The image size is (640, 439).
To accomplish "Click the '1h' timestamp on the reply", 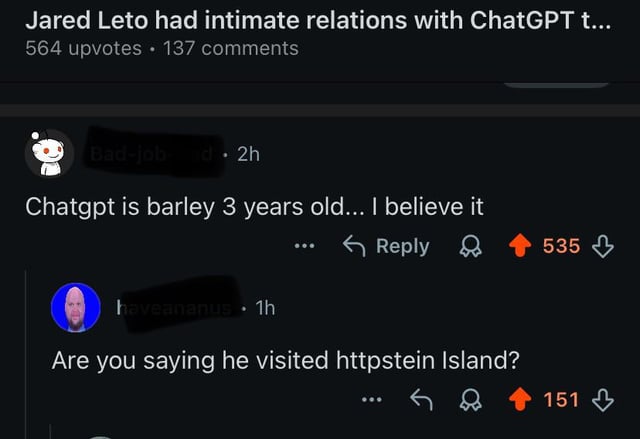I will pos(265,308).
